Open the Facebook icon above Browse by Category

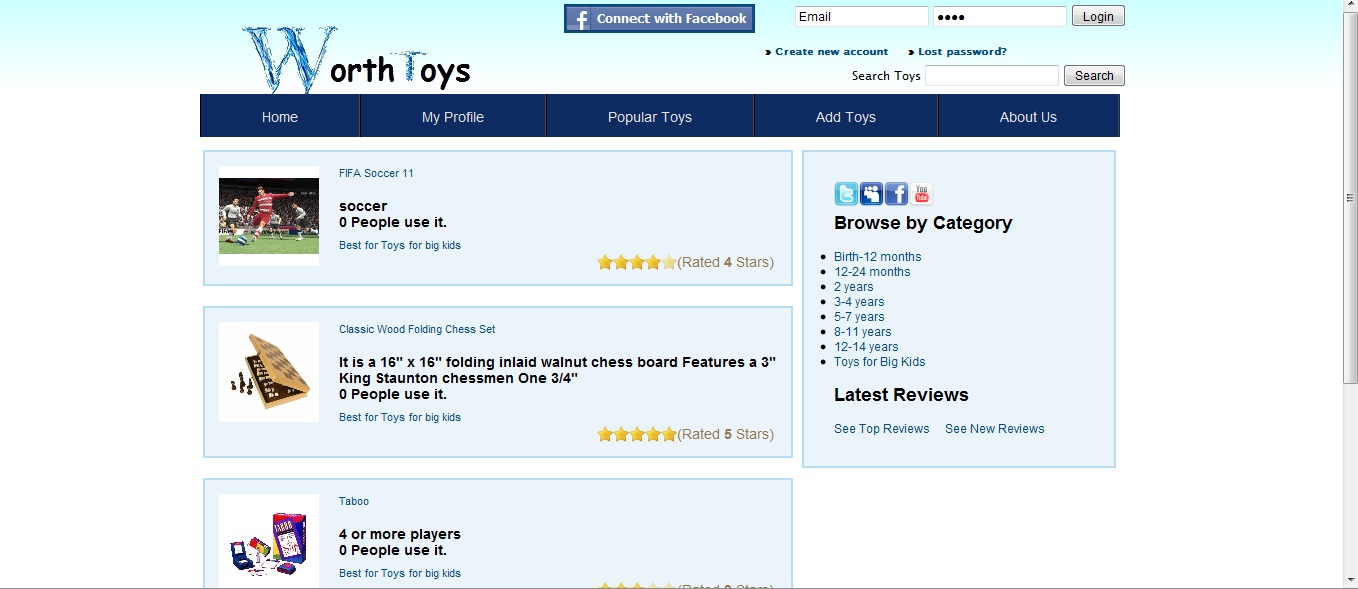click(x=896, y=194)
